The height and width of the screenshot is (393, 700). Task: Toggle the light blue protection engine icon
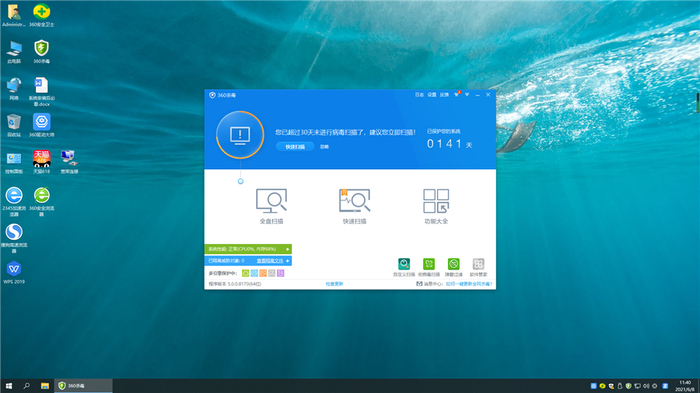coord(254,273)
